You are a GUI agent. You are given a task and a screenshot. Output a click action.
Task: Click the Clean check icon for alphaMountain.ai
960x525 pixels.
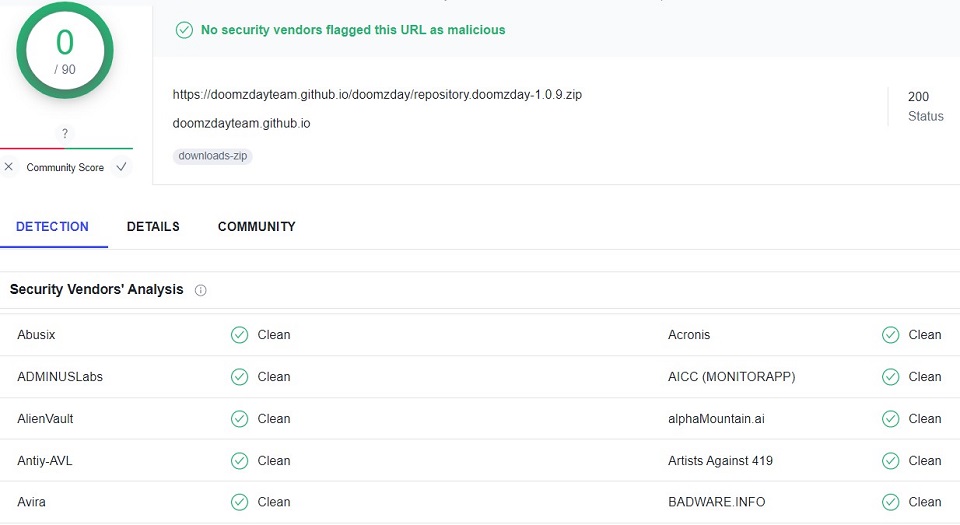tap(890, 419)
